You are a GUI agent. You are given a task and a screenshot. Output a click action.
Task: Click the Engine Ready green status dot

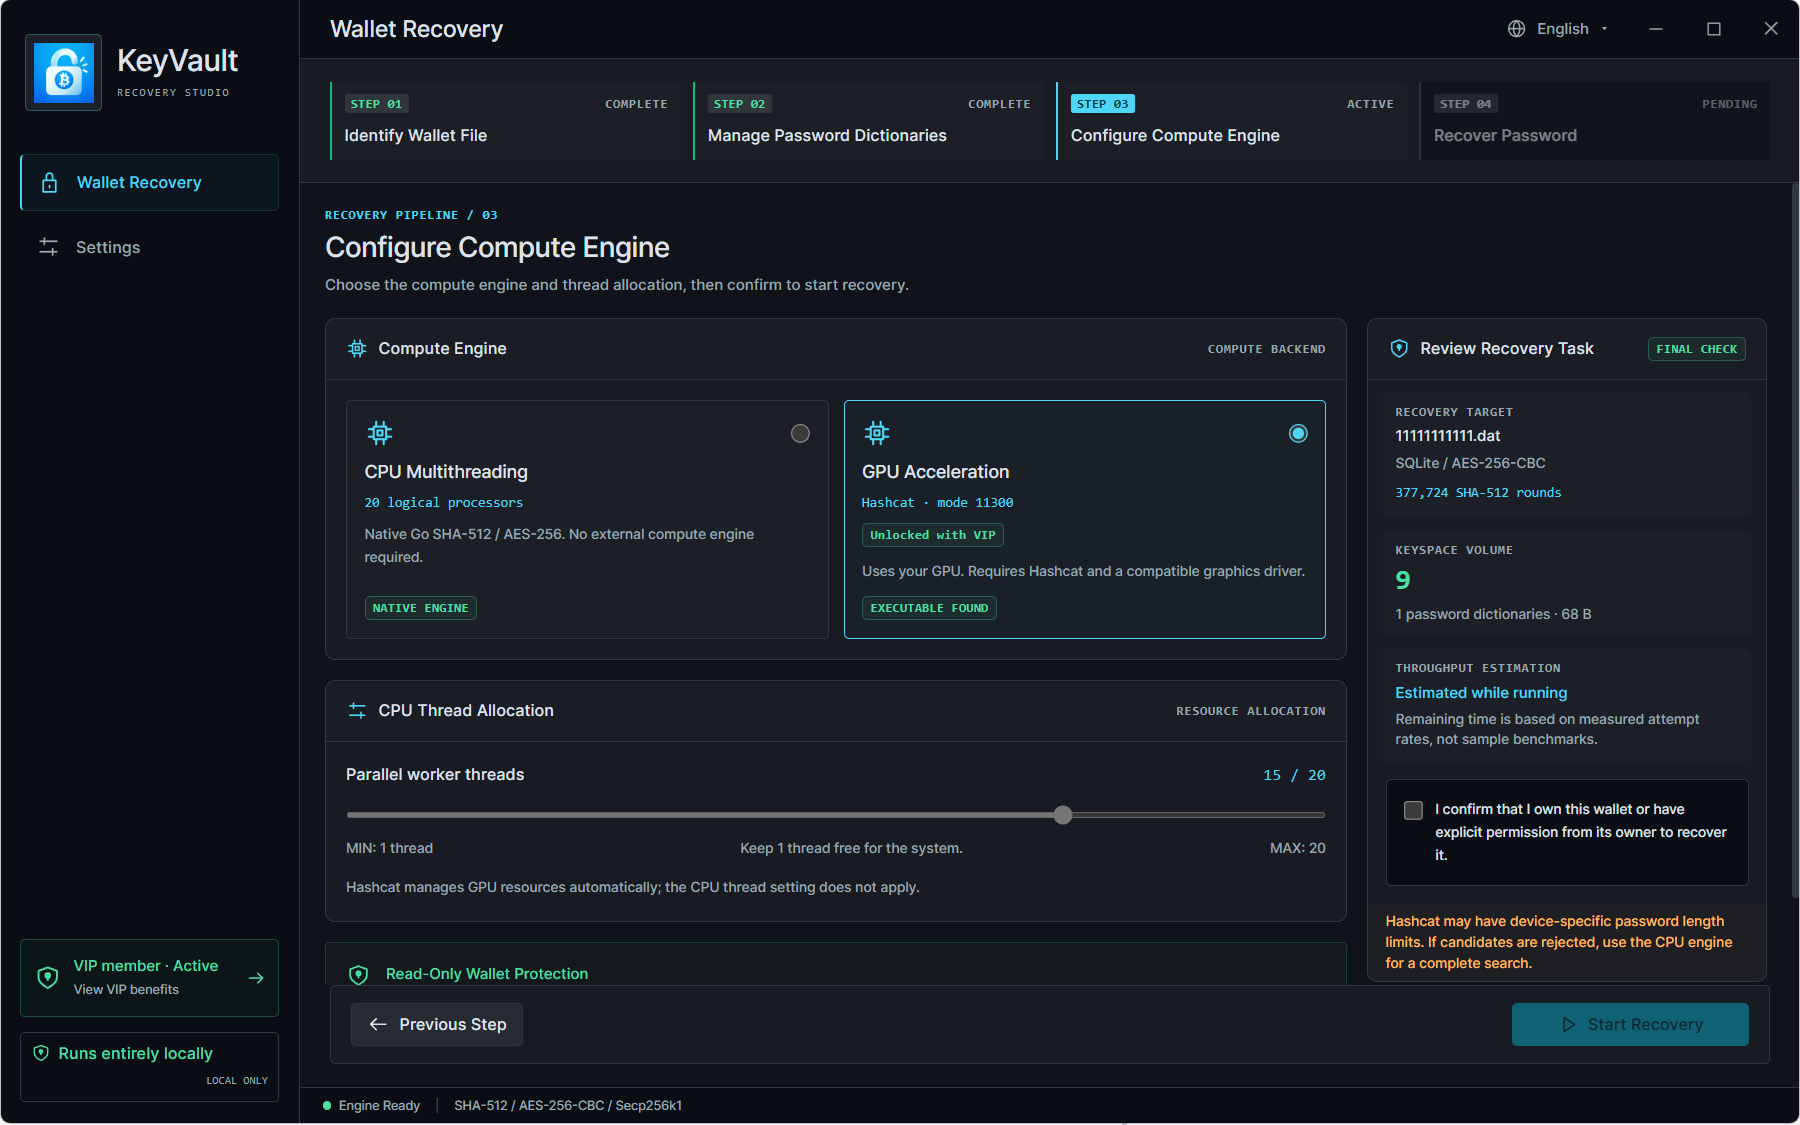tap(327, 1106)
